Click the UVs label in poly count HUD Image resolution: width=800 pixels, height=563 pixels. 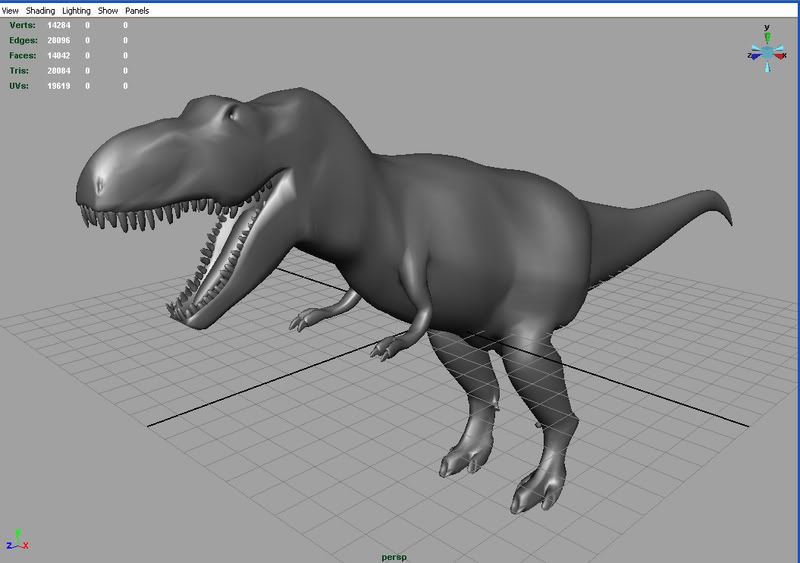[x=20, y=86]
